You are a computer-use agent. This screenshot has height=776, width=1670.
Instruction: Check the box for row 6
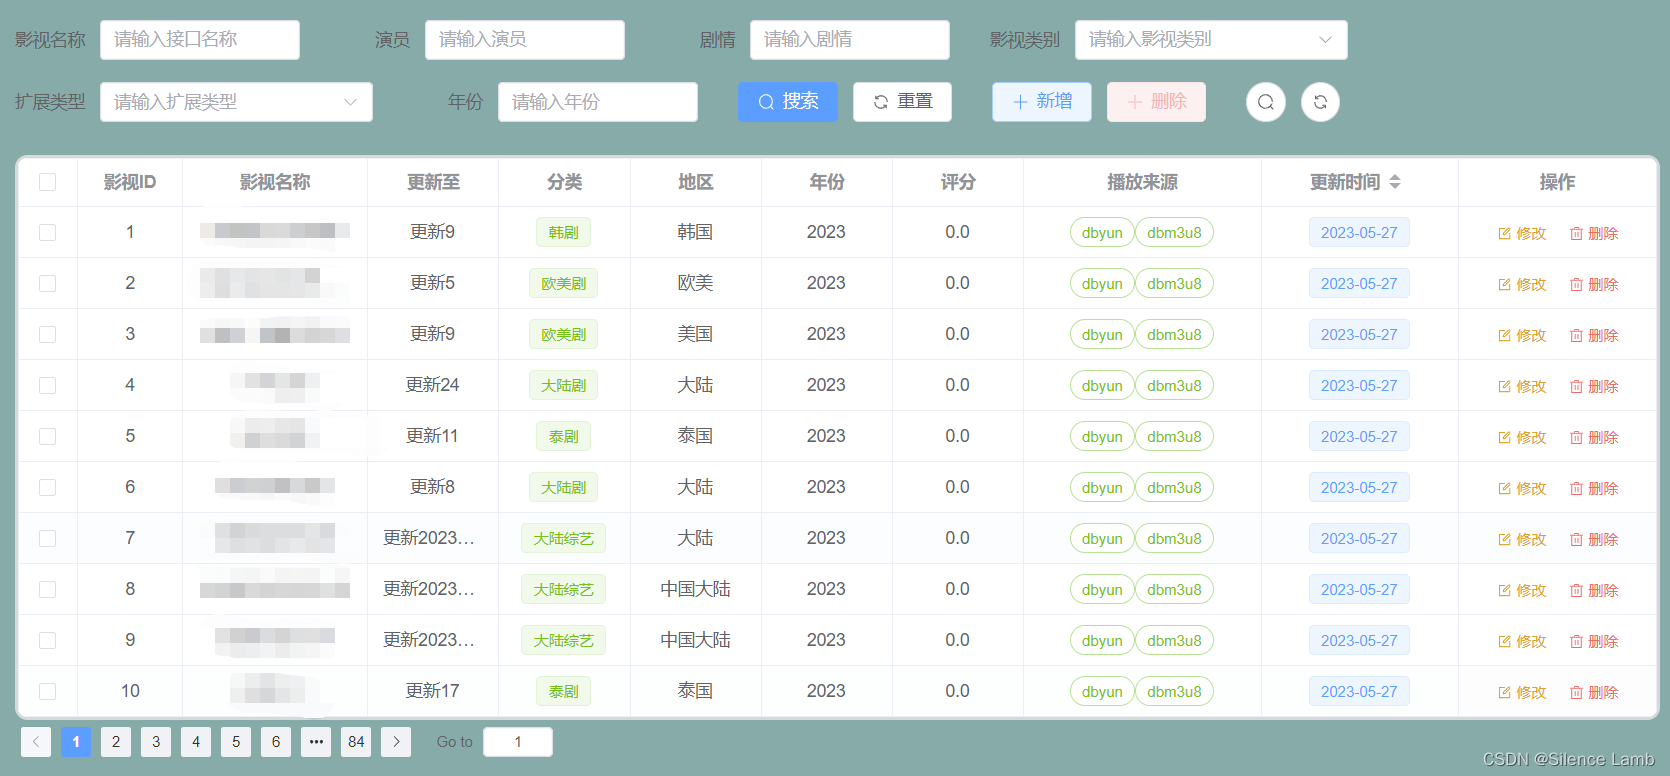(x=47, y=487)
